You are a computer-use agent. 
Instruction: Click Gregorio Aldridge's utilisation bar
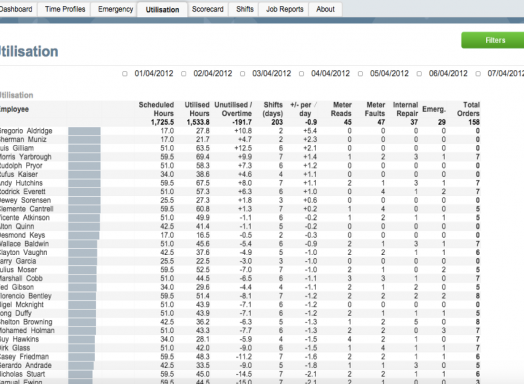(84, 131)
